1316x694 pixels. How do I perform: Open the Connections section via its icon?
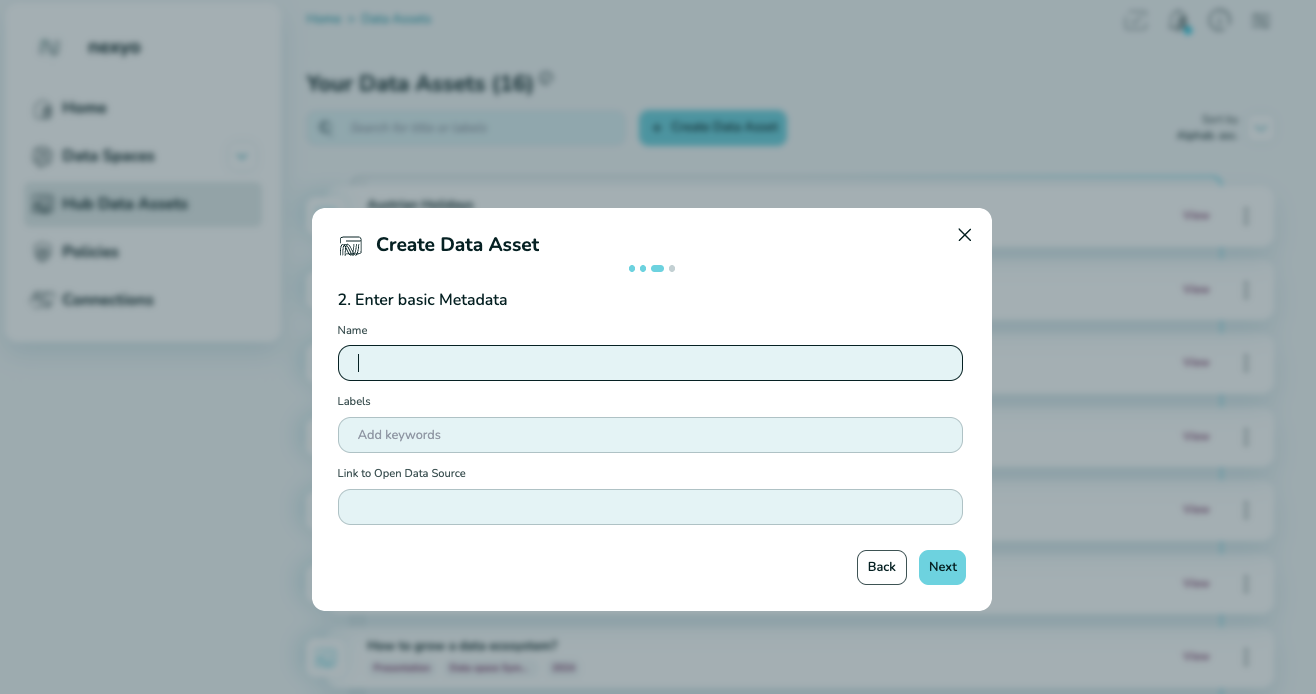coord(42,300)
